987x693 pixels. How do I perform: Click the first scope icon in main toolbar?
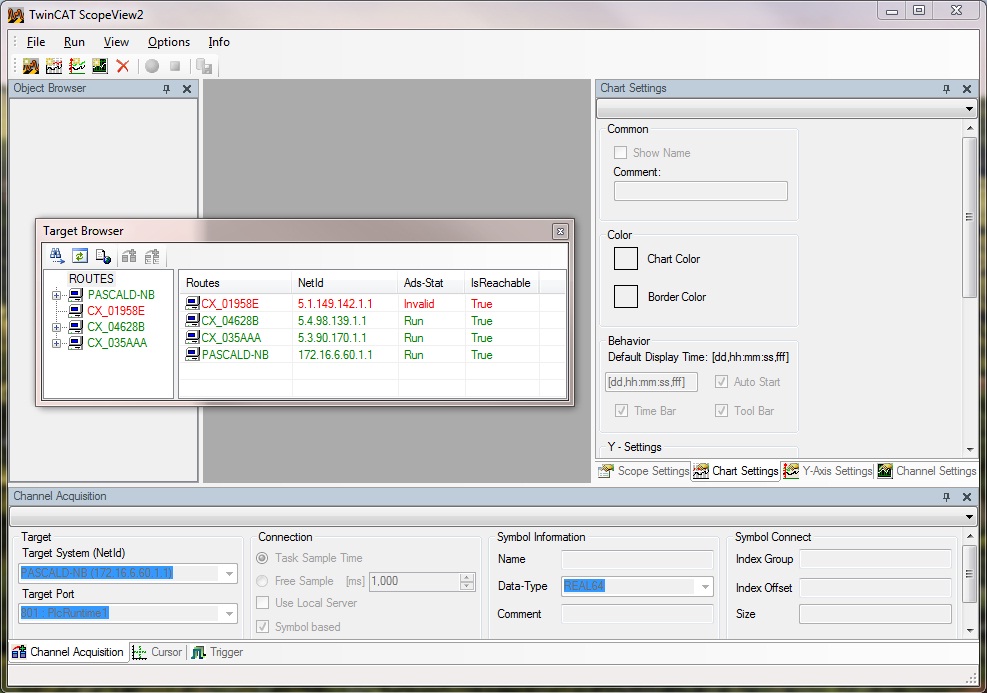[31, 66]
